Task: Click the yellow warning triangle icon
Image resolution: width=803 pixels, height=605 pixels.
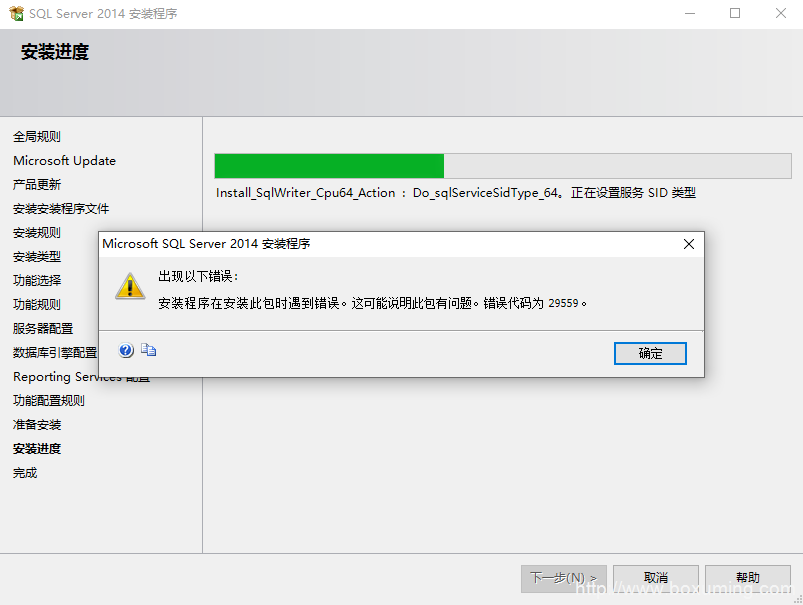Action: [130, 286]
